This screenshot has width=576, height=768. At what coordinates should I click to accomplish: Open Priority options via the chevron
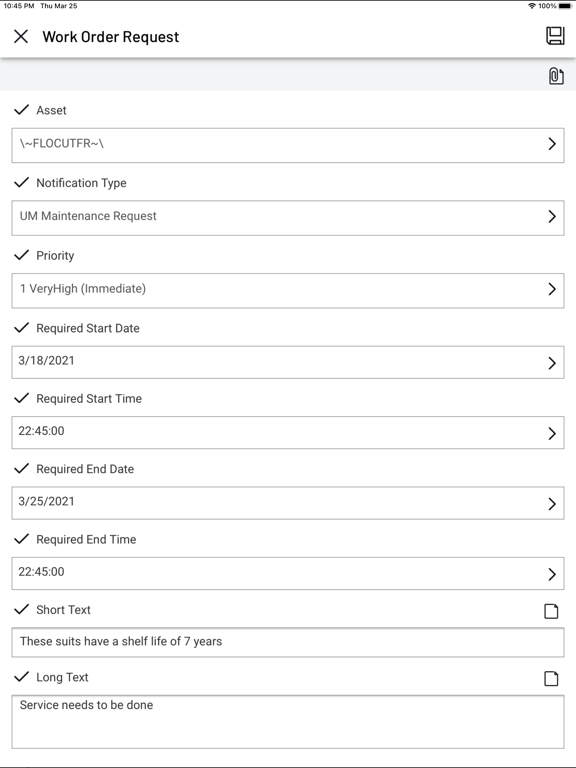click(x=552, y=289)
